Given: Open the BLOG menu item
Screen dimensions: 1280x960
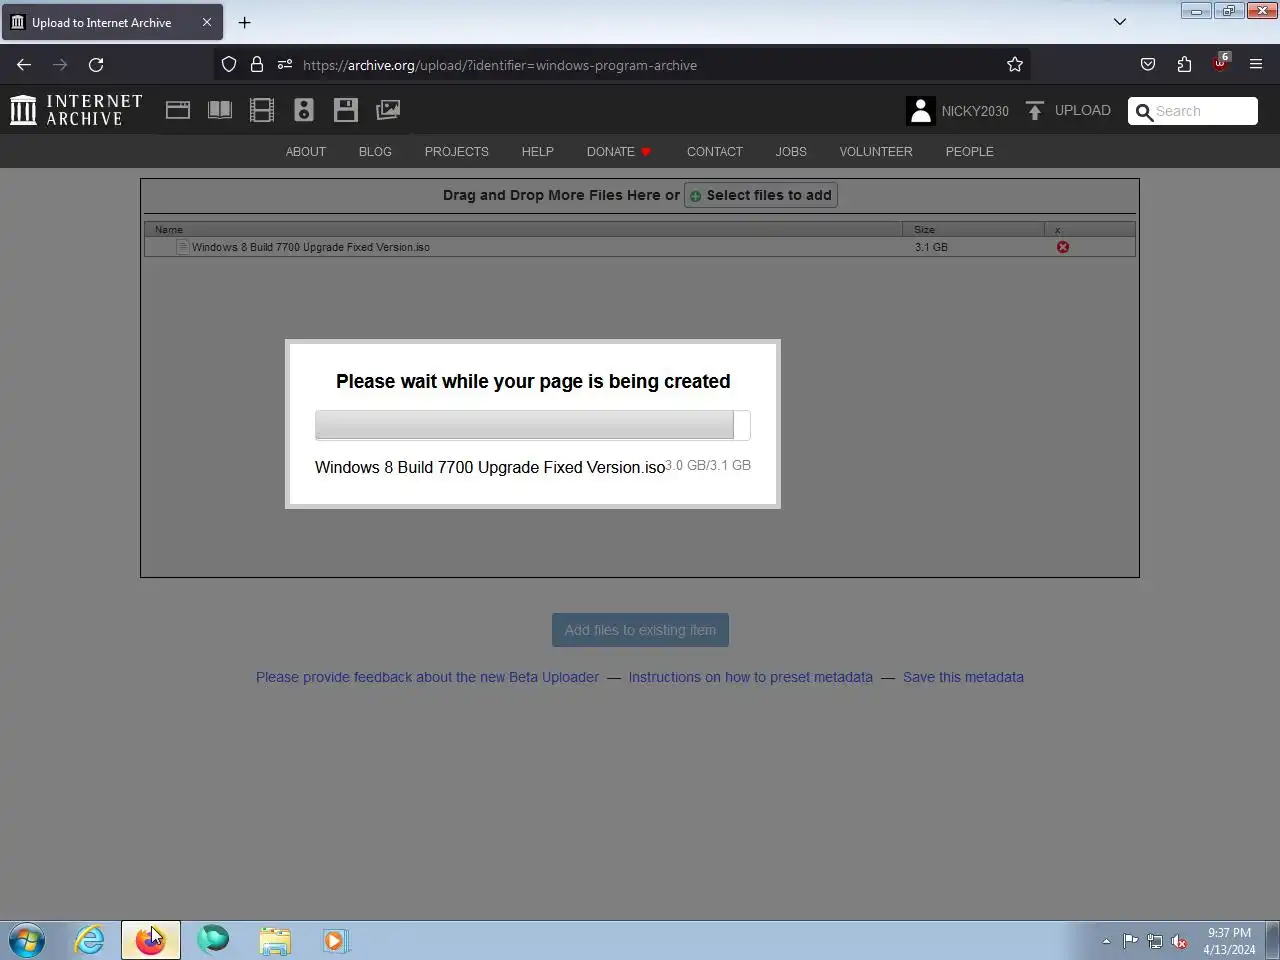Looking at the screenshot, I should (375, 152).
